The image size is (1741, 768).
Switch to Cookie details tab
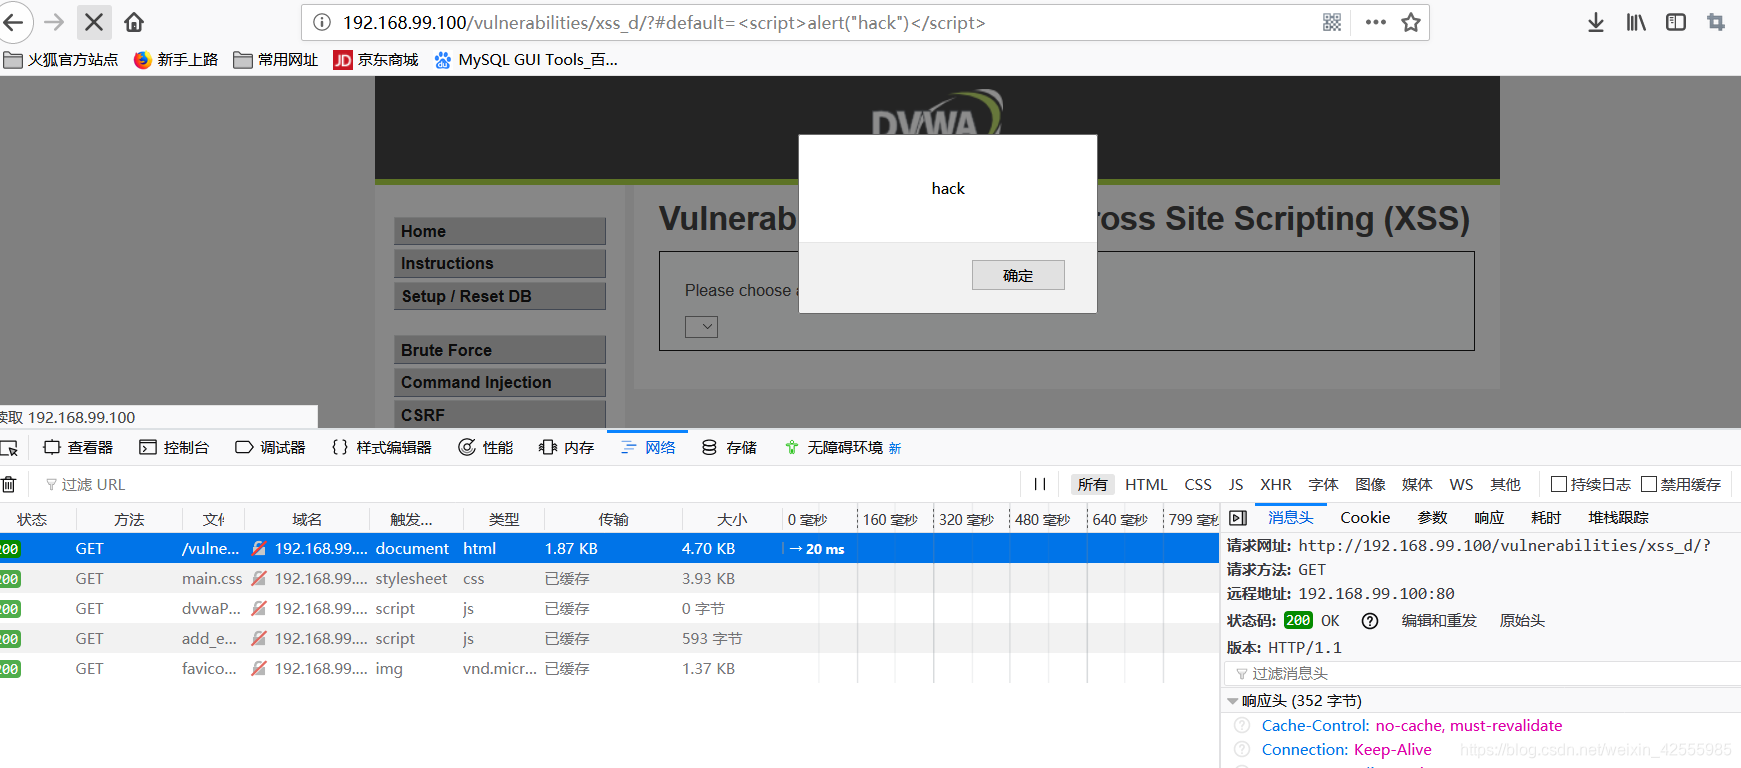coord(1365,517)
